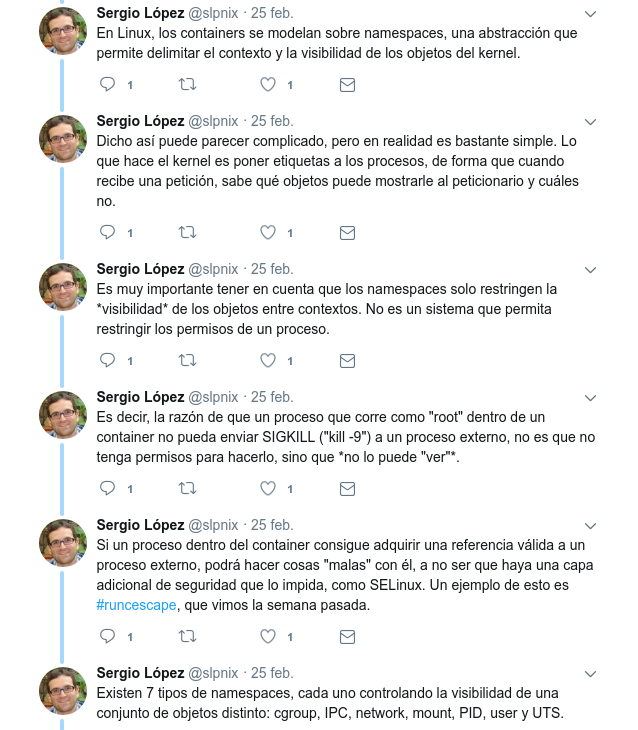Open the options chevron on the 7 namespaces tweet
The width and height of the screenshot is (638, 730).
click(x=590, y=673)
